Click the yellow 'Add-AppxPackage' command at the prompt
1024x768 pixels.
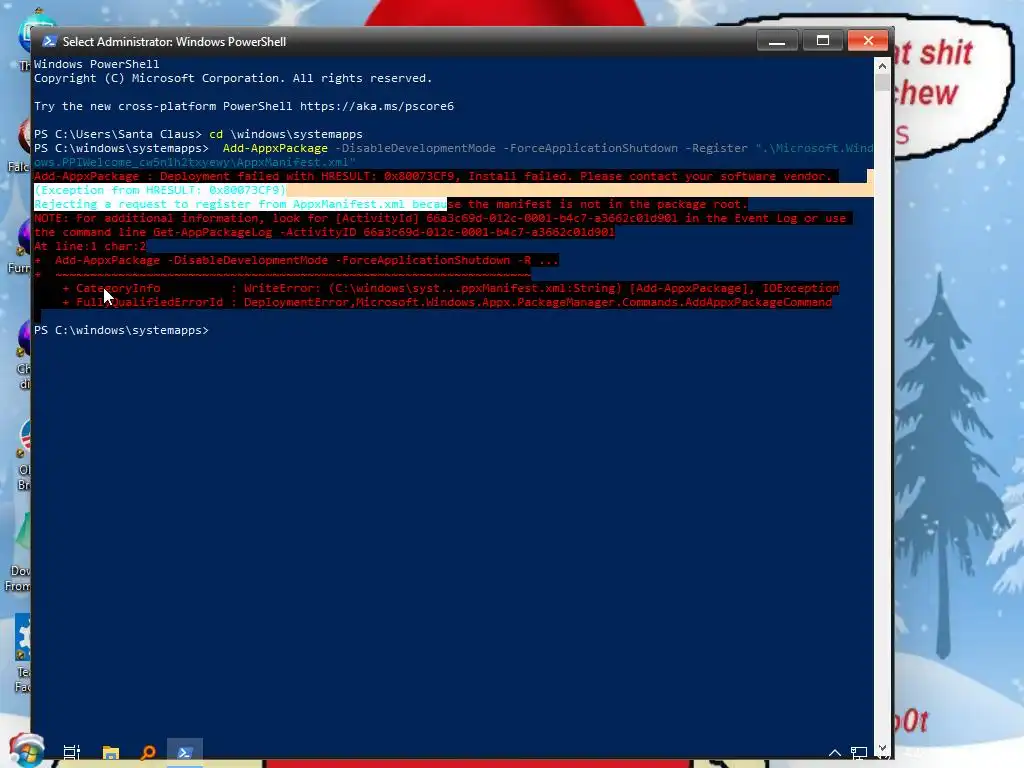(x=275, y=148)
